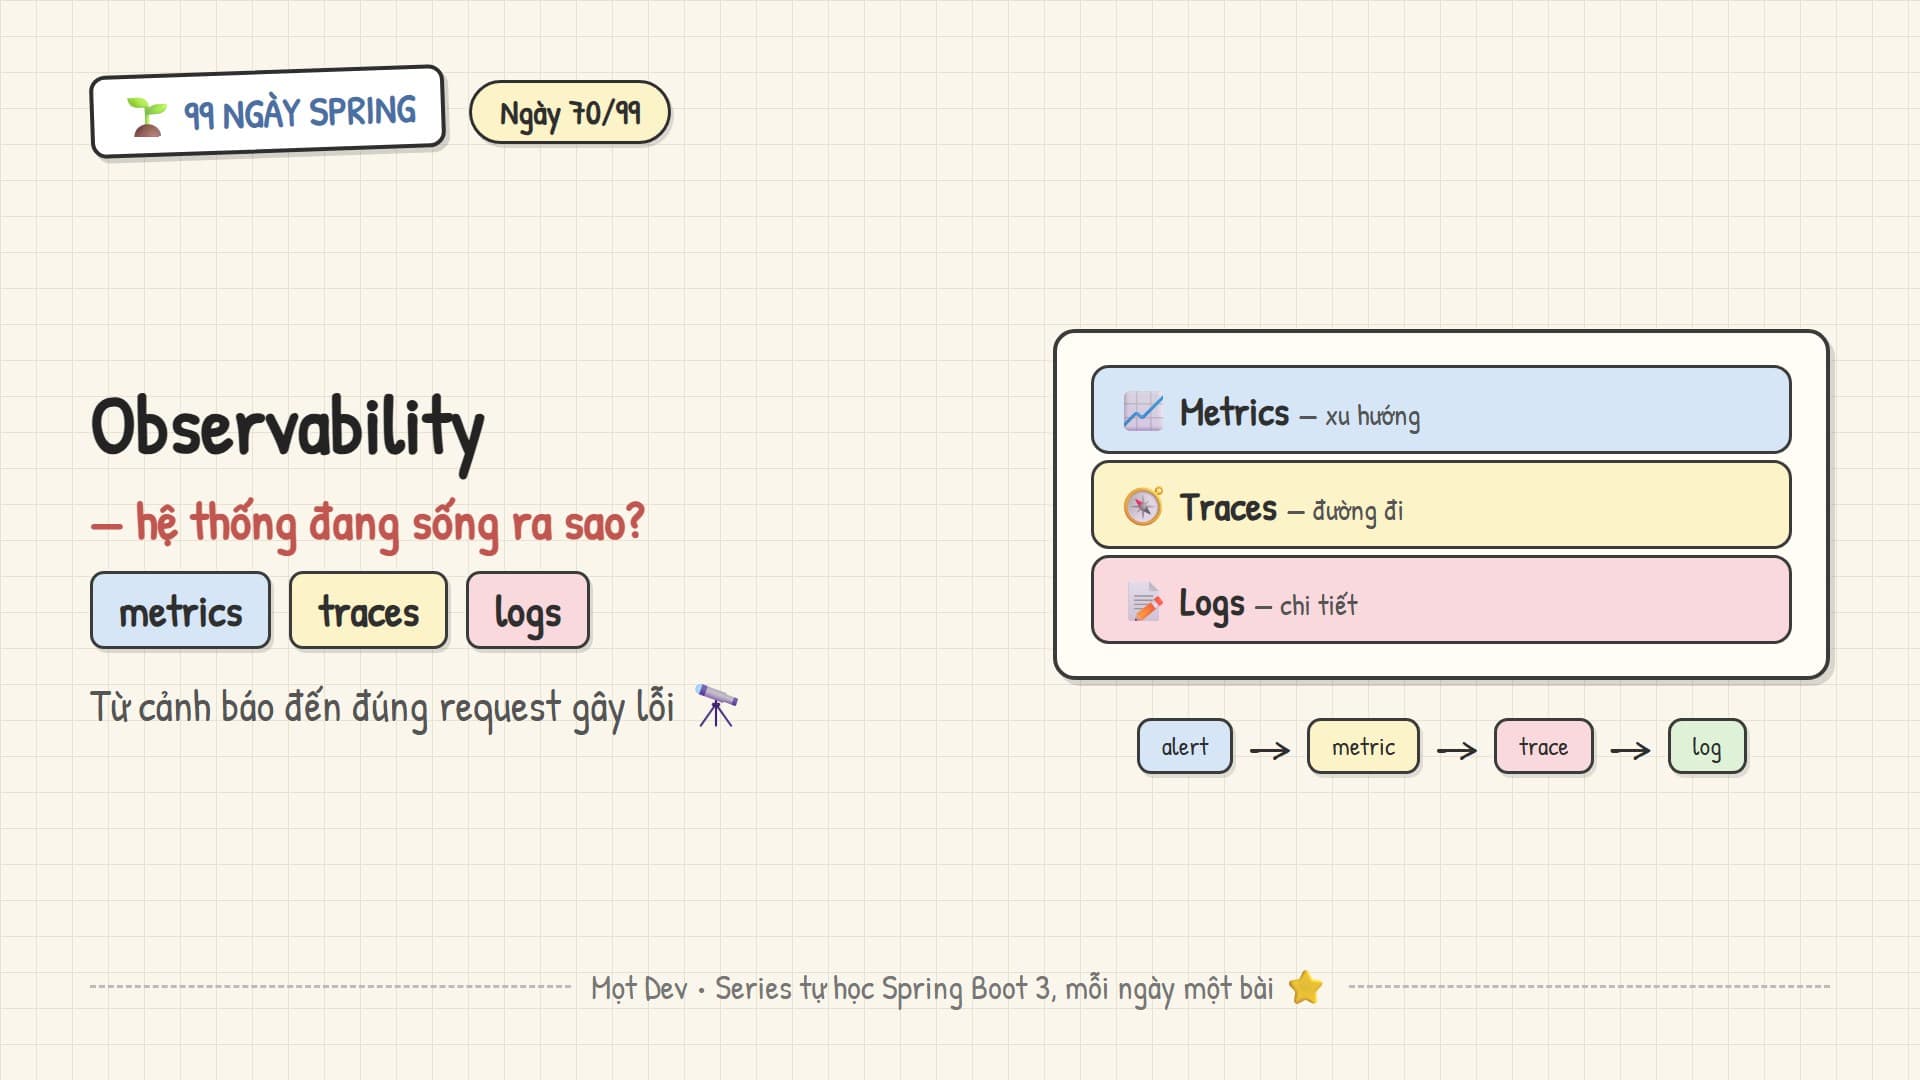Click the trace step box
This screenshot has height=1080, width=1920.
pos(1543,746)
